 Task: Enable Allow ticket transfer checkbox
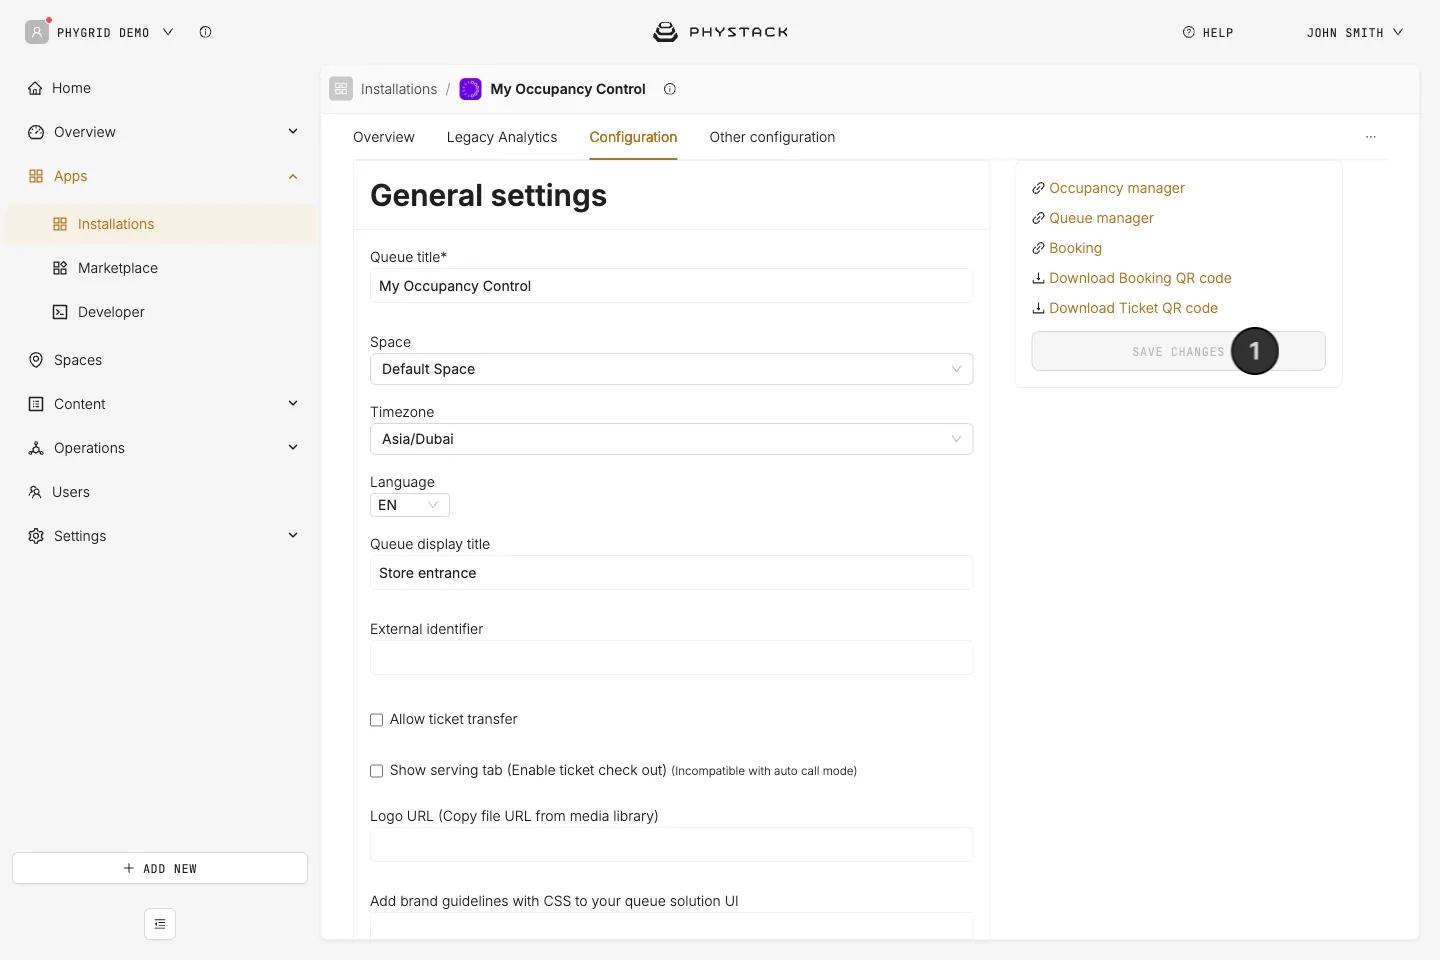click(377, 720)
